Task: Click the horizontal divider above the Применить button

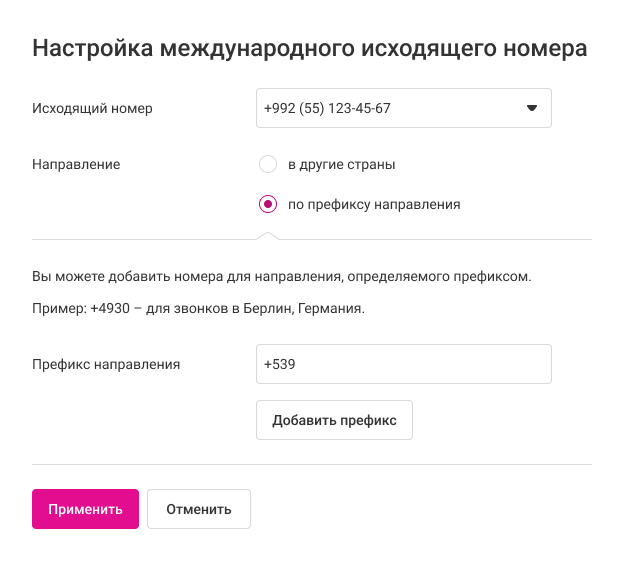Action: coord(312,465)
